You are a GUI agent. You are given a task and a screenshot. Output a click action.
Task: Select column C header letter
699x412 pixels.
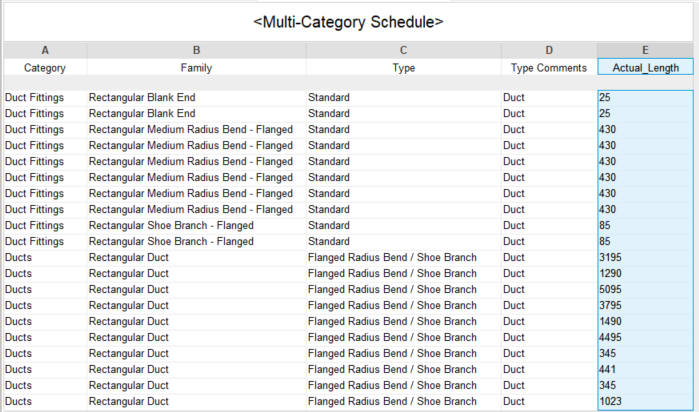403,50
